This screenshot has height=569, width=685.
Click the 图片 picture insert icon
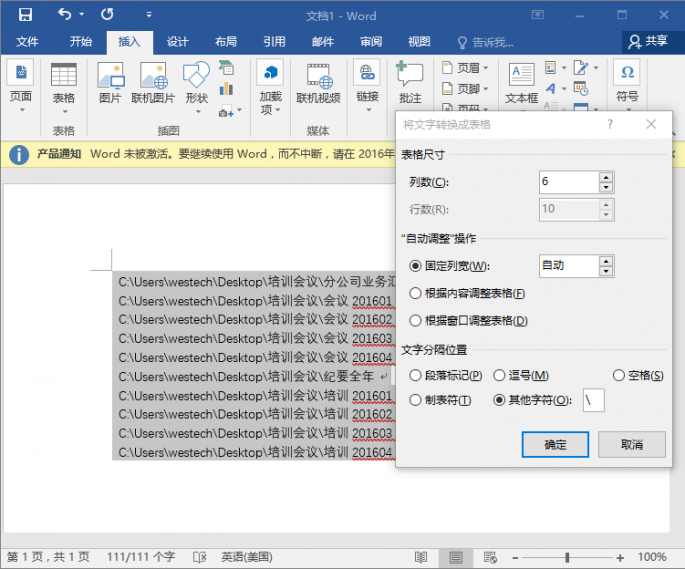[110, 75]
